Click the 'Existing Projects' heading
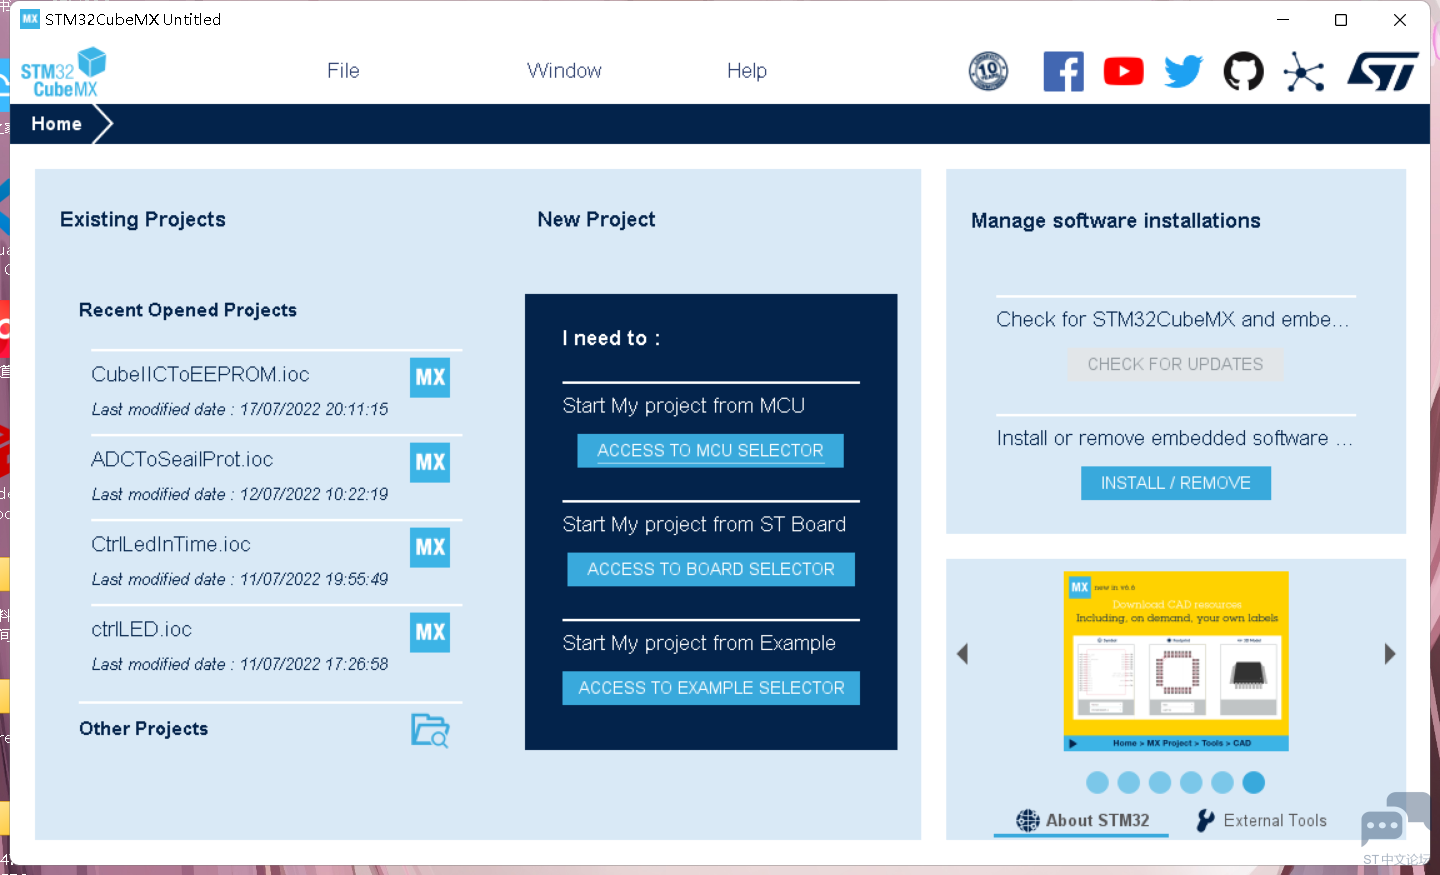The width and height of the screenshot is (1440, 875). pos(143,220)
